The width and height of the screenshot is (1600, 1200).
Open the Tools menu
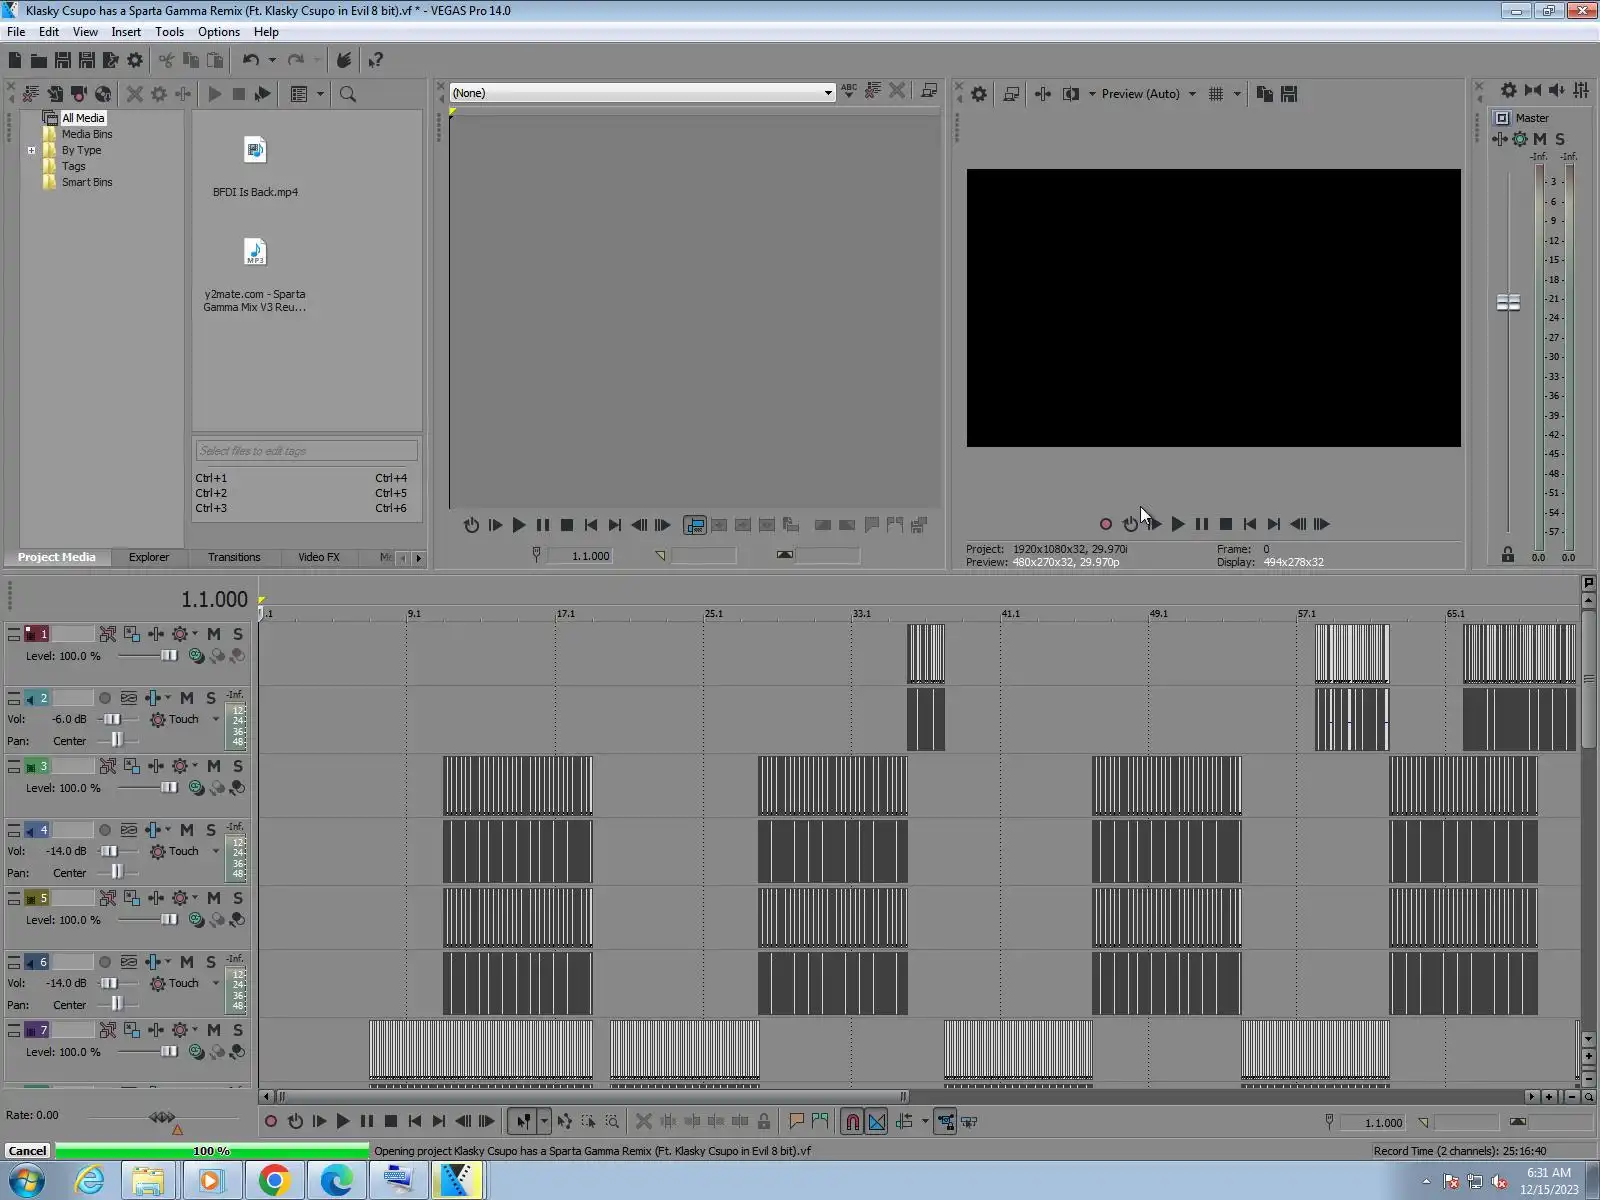[x=169, y=32]
